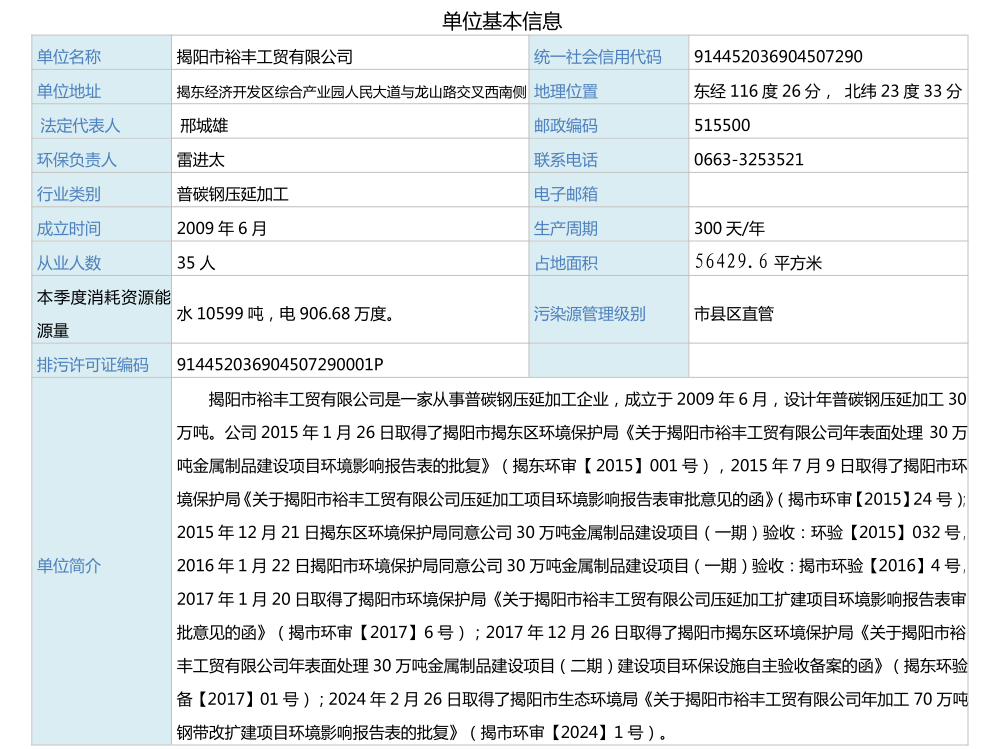1000x749 pixels.
Task: Select the 成立时间 label
Action: coord(69,229)
